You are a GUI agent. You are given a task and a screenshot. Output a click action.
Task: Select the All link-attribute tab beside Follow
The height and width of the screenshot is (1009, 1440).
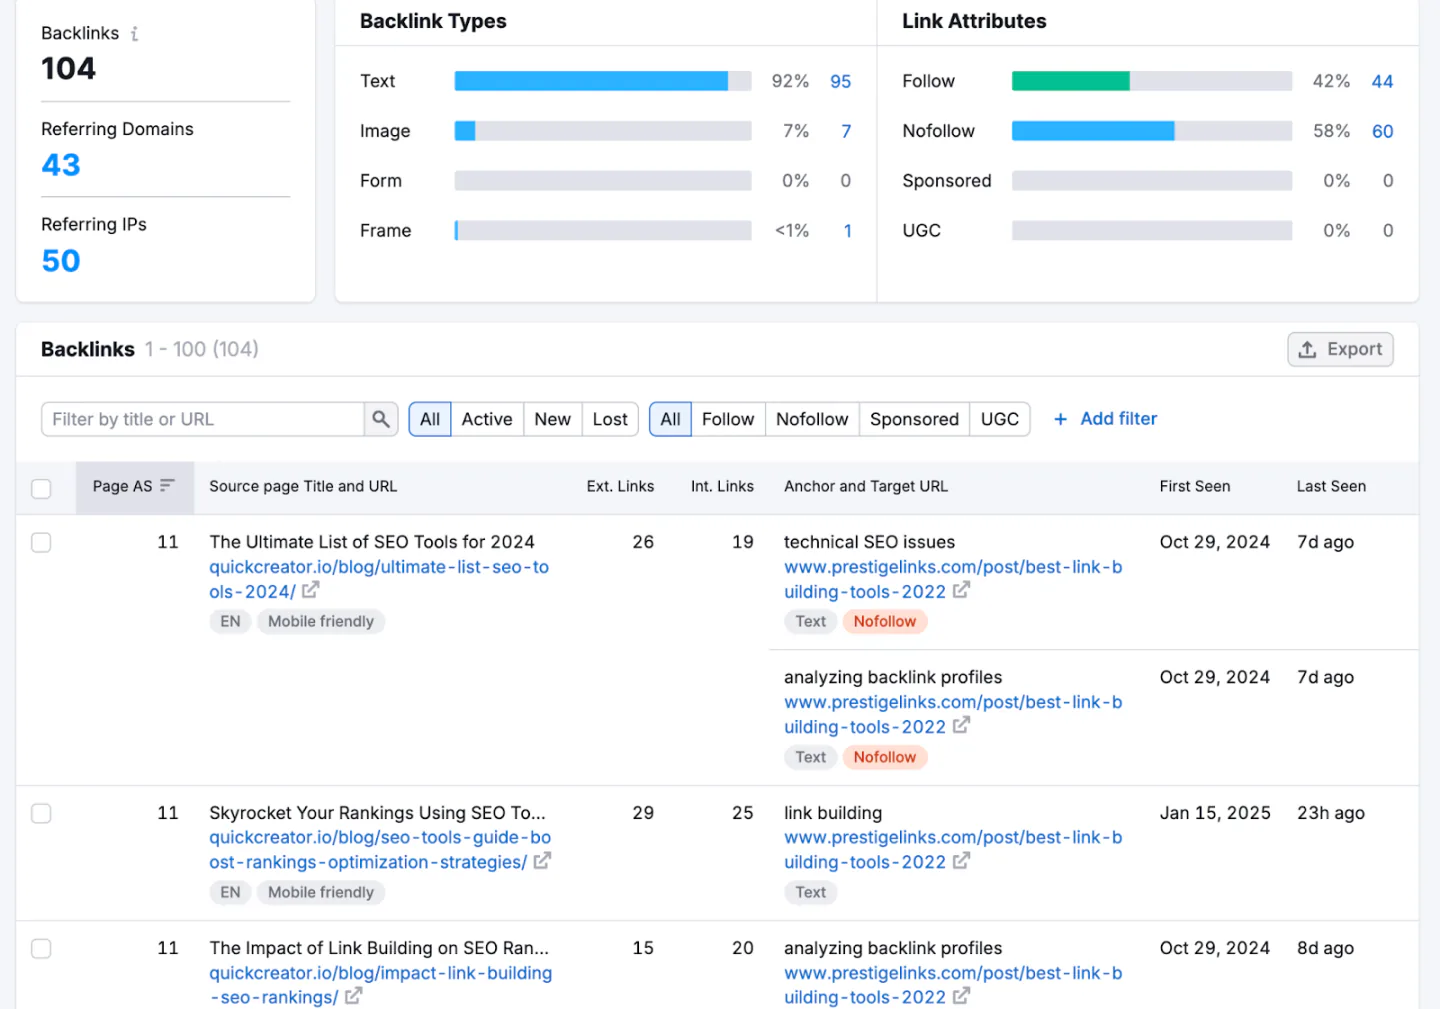click(x=670, y=419)
